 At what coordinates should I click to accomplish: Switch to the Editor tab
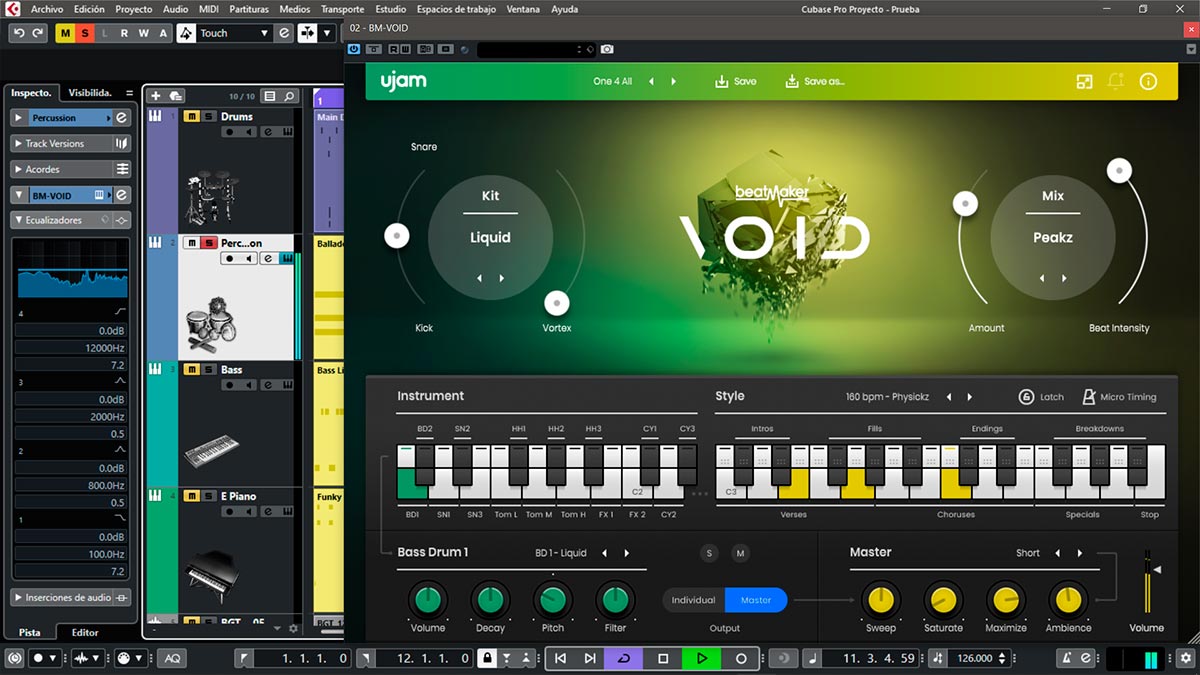[x=85, y=632]
